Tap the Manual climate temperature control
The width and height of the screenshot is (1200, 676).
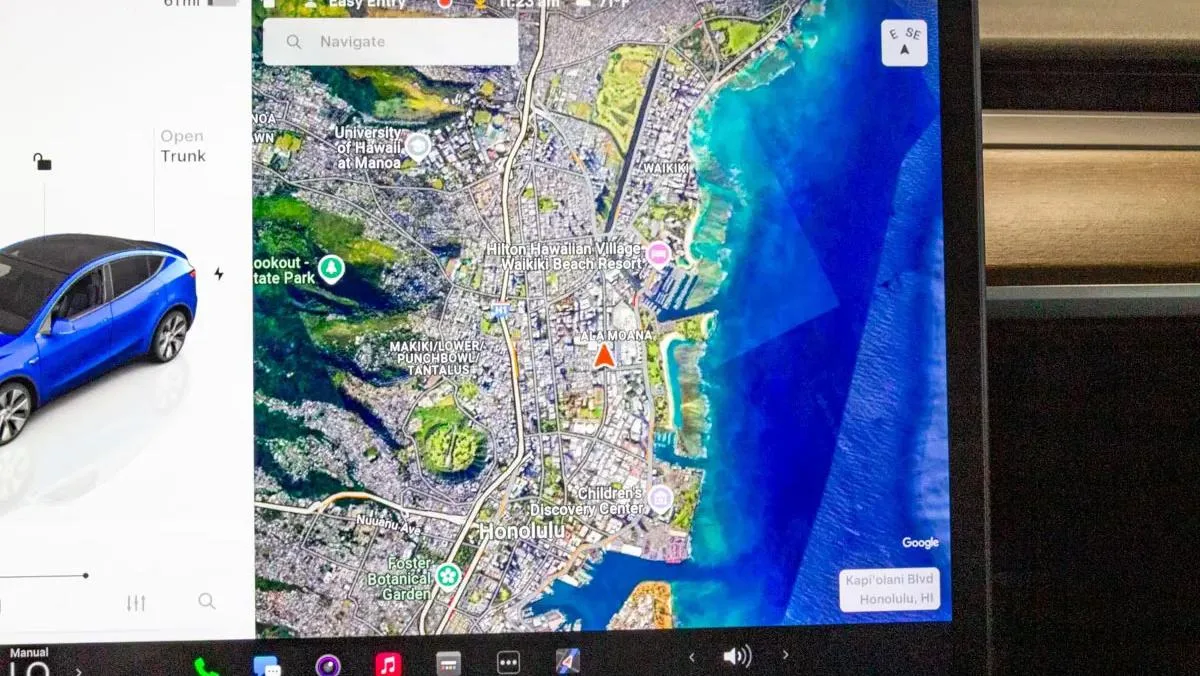click(x=28, y=662)
